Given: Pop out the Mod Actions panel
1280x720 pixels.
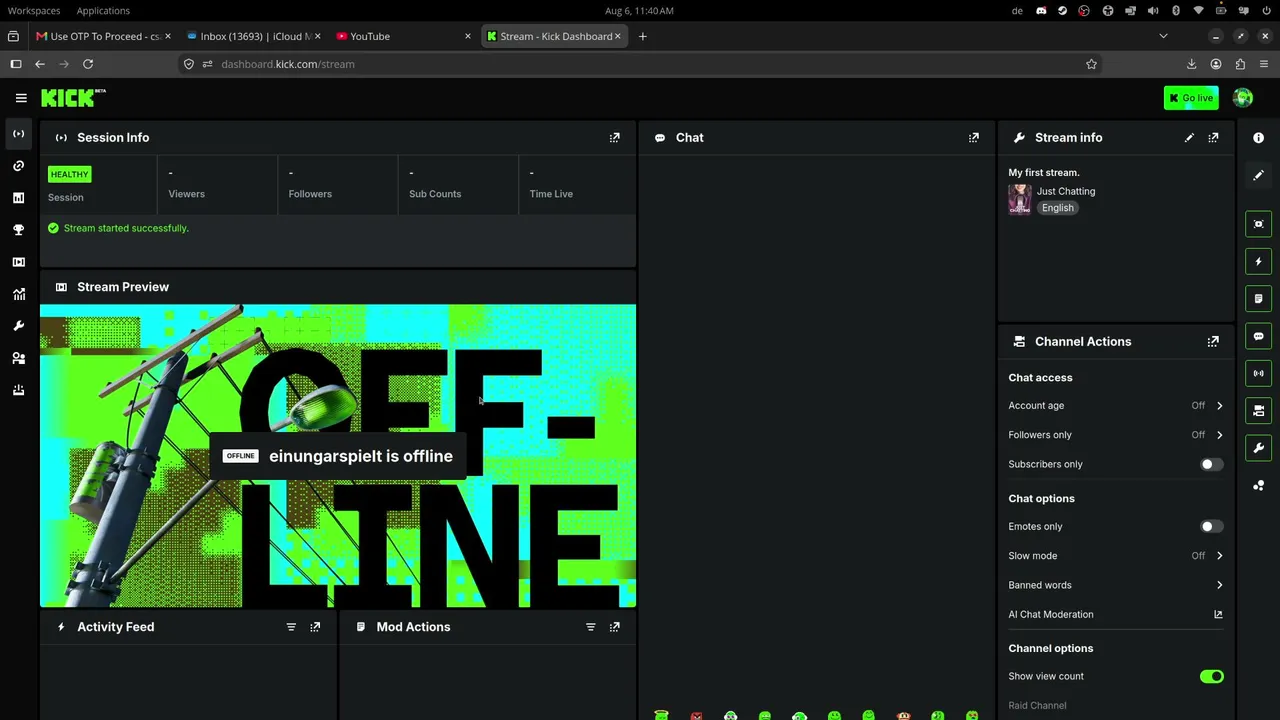Looking at the screenshot, I should click(615, 627).
